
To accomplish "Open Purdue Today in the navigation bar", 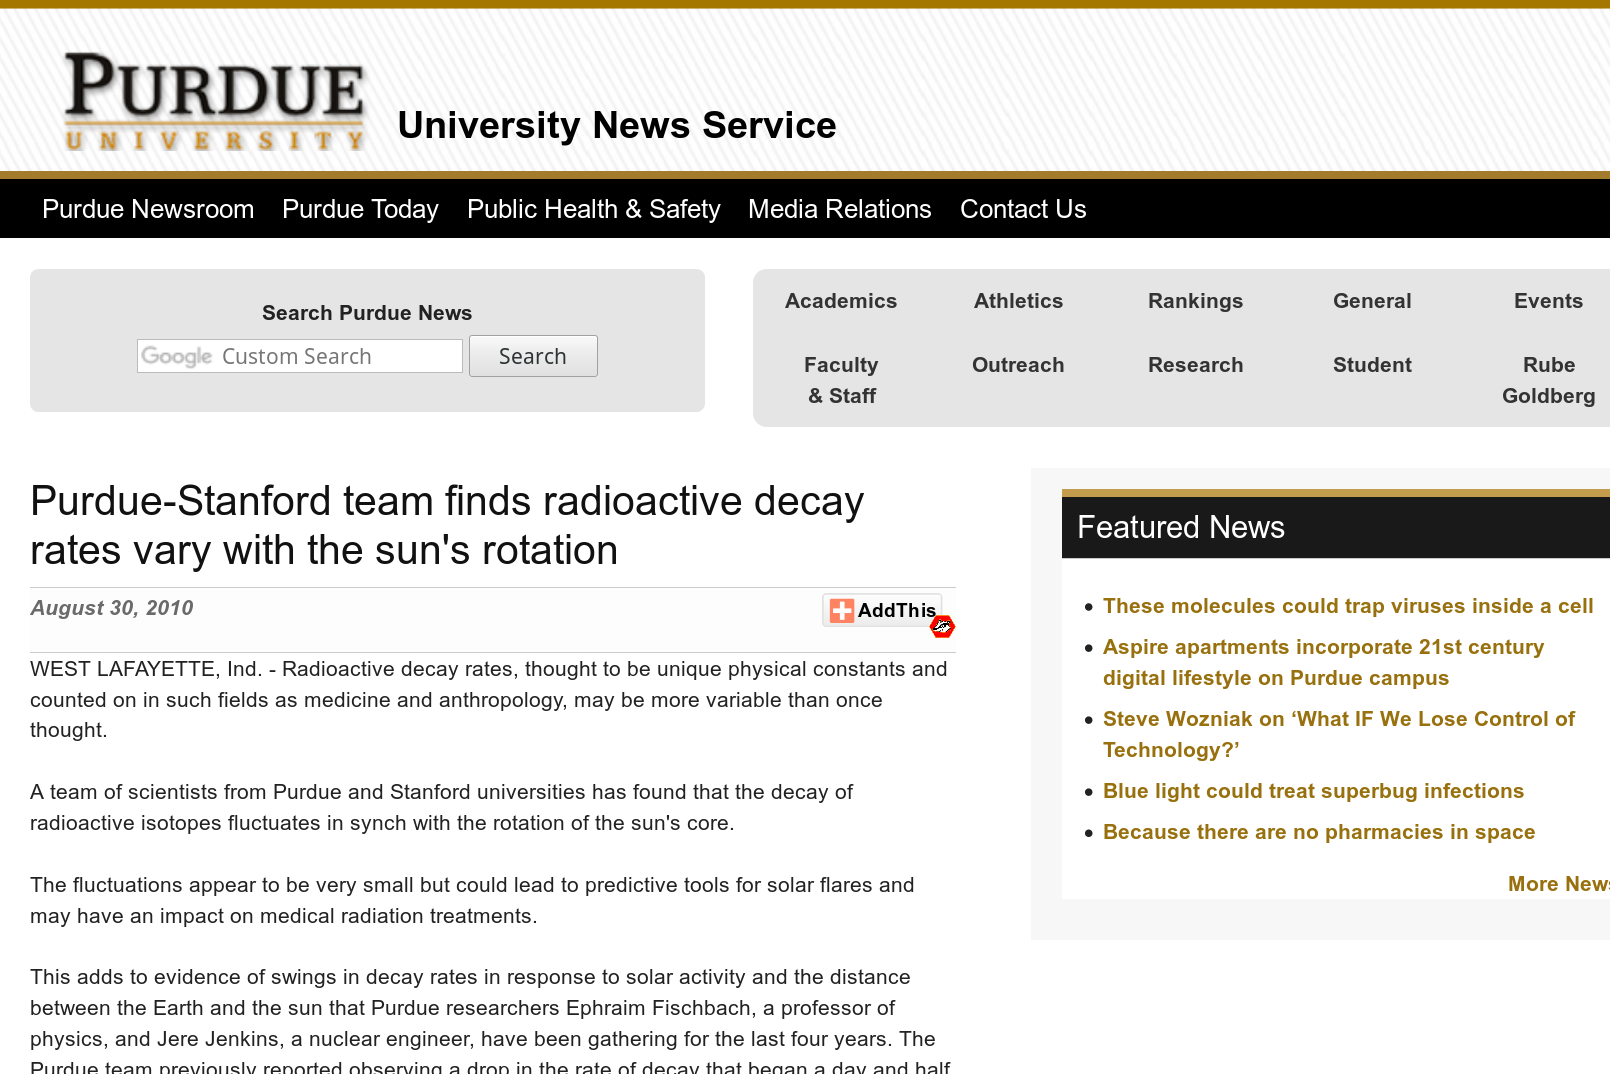I will [x=360, y=209].
